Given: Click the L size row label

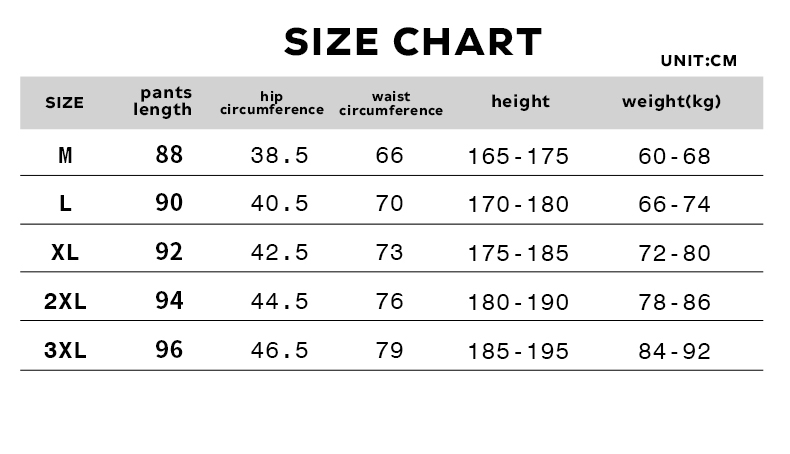Looking at the screenshot, I should pos(65,204).
